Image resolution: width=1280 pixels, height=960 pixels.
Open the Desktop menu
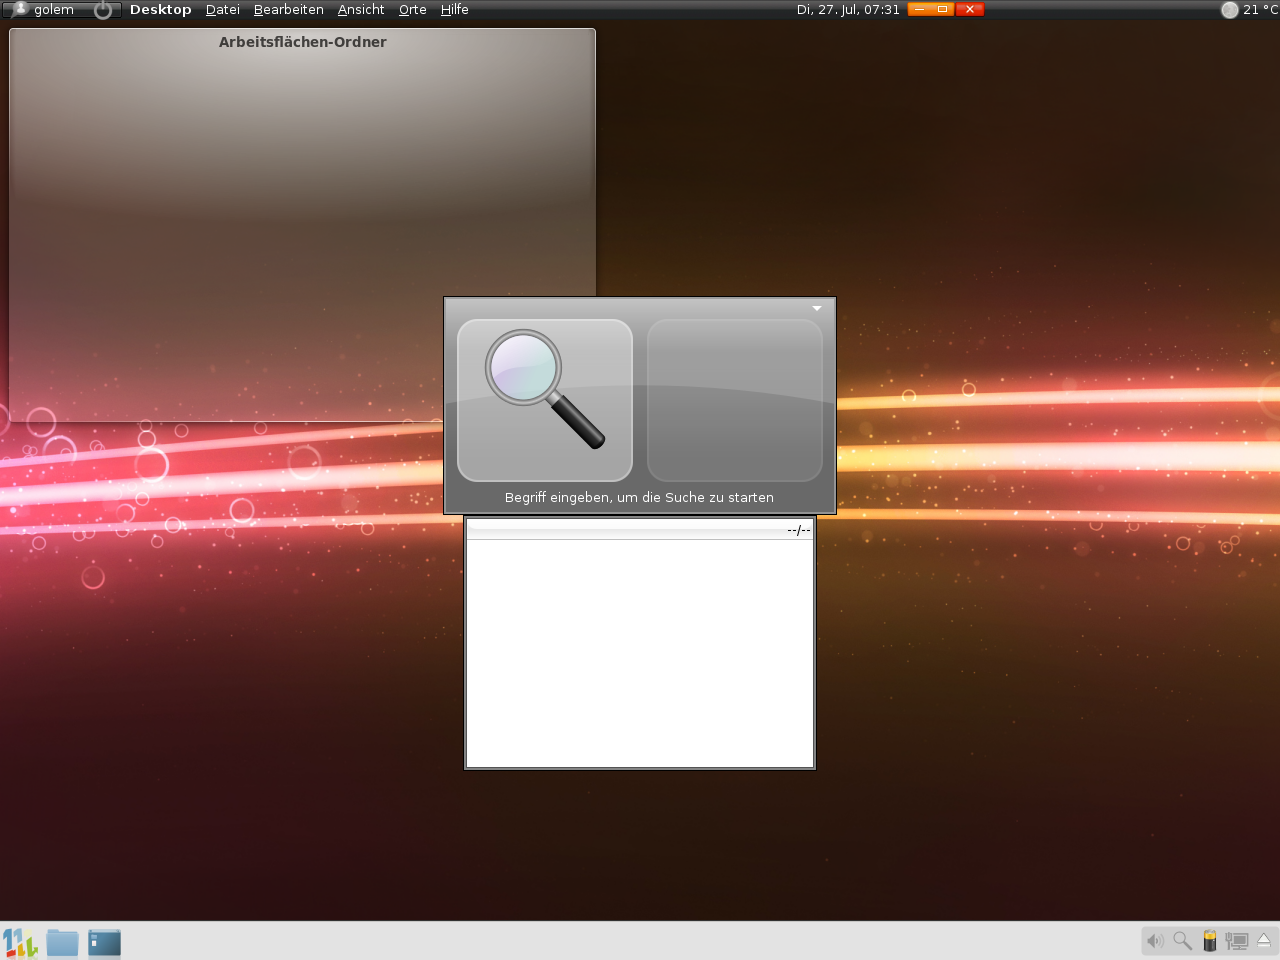pyautogui.click(x=160, y=10)
